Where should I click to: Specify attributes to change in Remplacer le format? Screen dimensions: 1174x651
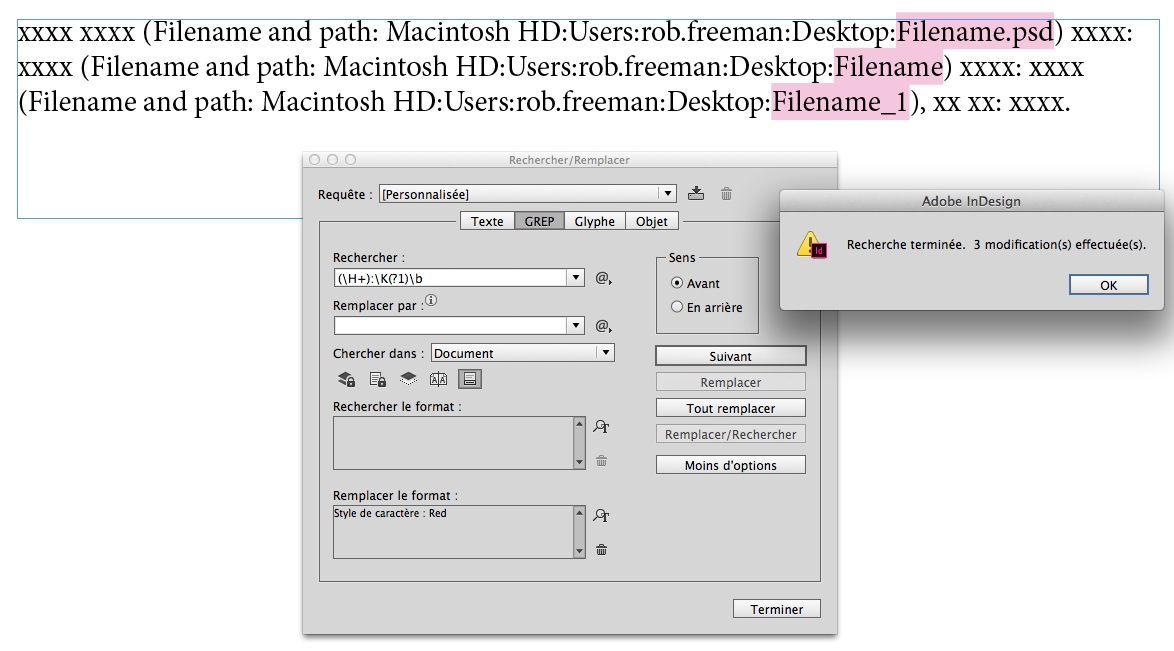[x=601, y=515]
